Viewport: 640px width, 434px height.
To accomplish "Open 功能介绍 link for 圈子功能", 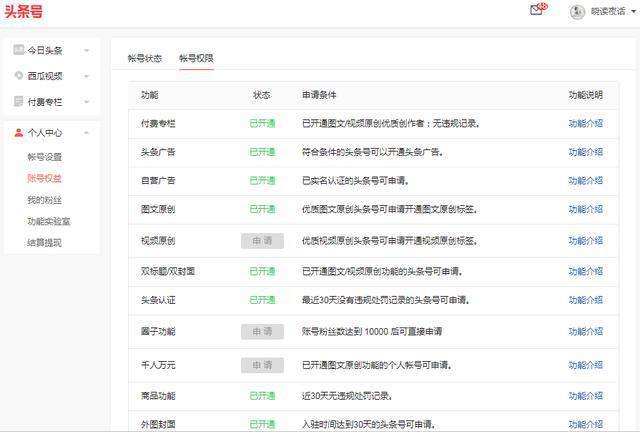I will [x=586, y=332].
